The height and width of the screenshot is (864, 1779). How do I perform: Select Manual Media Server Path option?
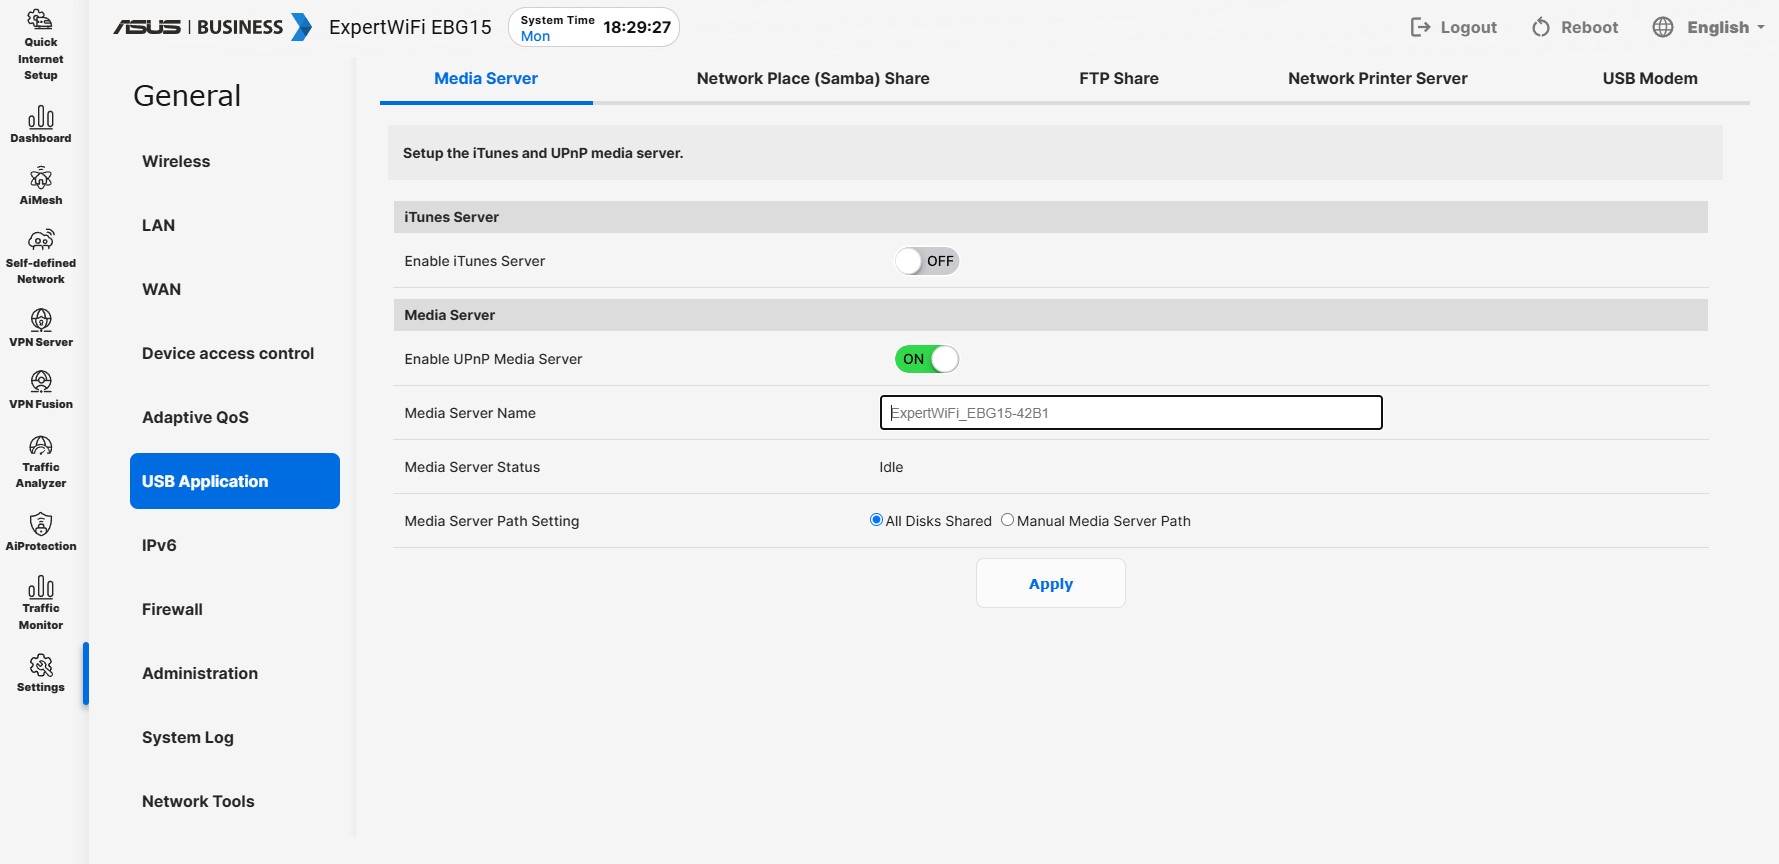tap(1008, 520)
